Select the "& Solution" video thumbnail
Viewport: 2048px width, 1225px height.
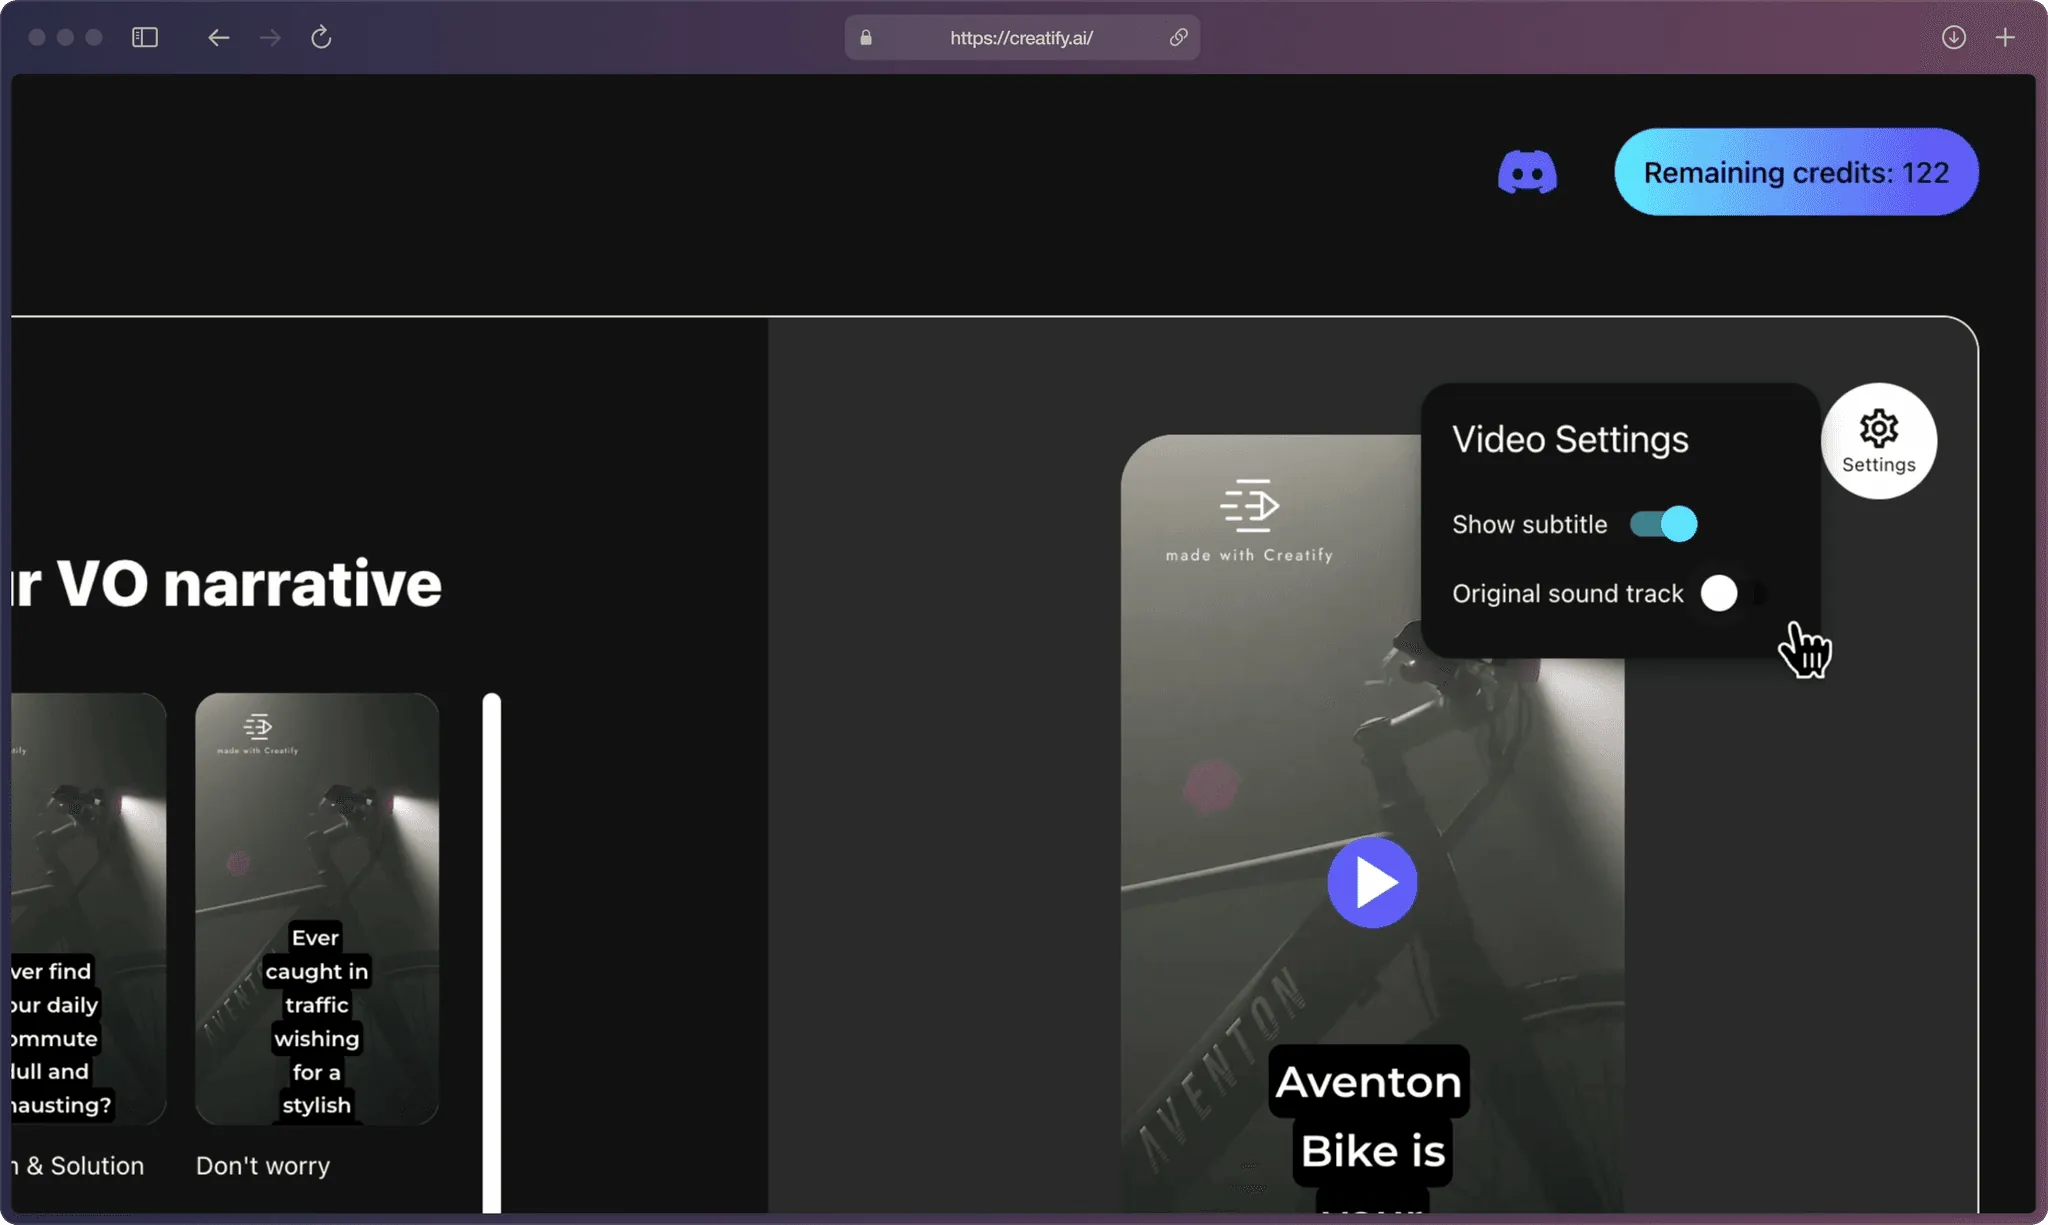(89, 908)
